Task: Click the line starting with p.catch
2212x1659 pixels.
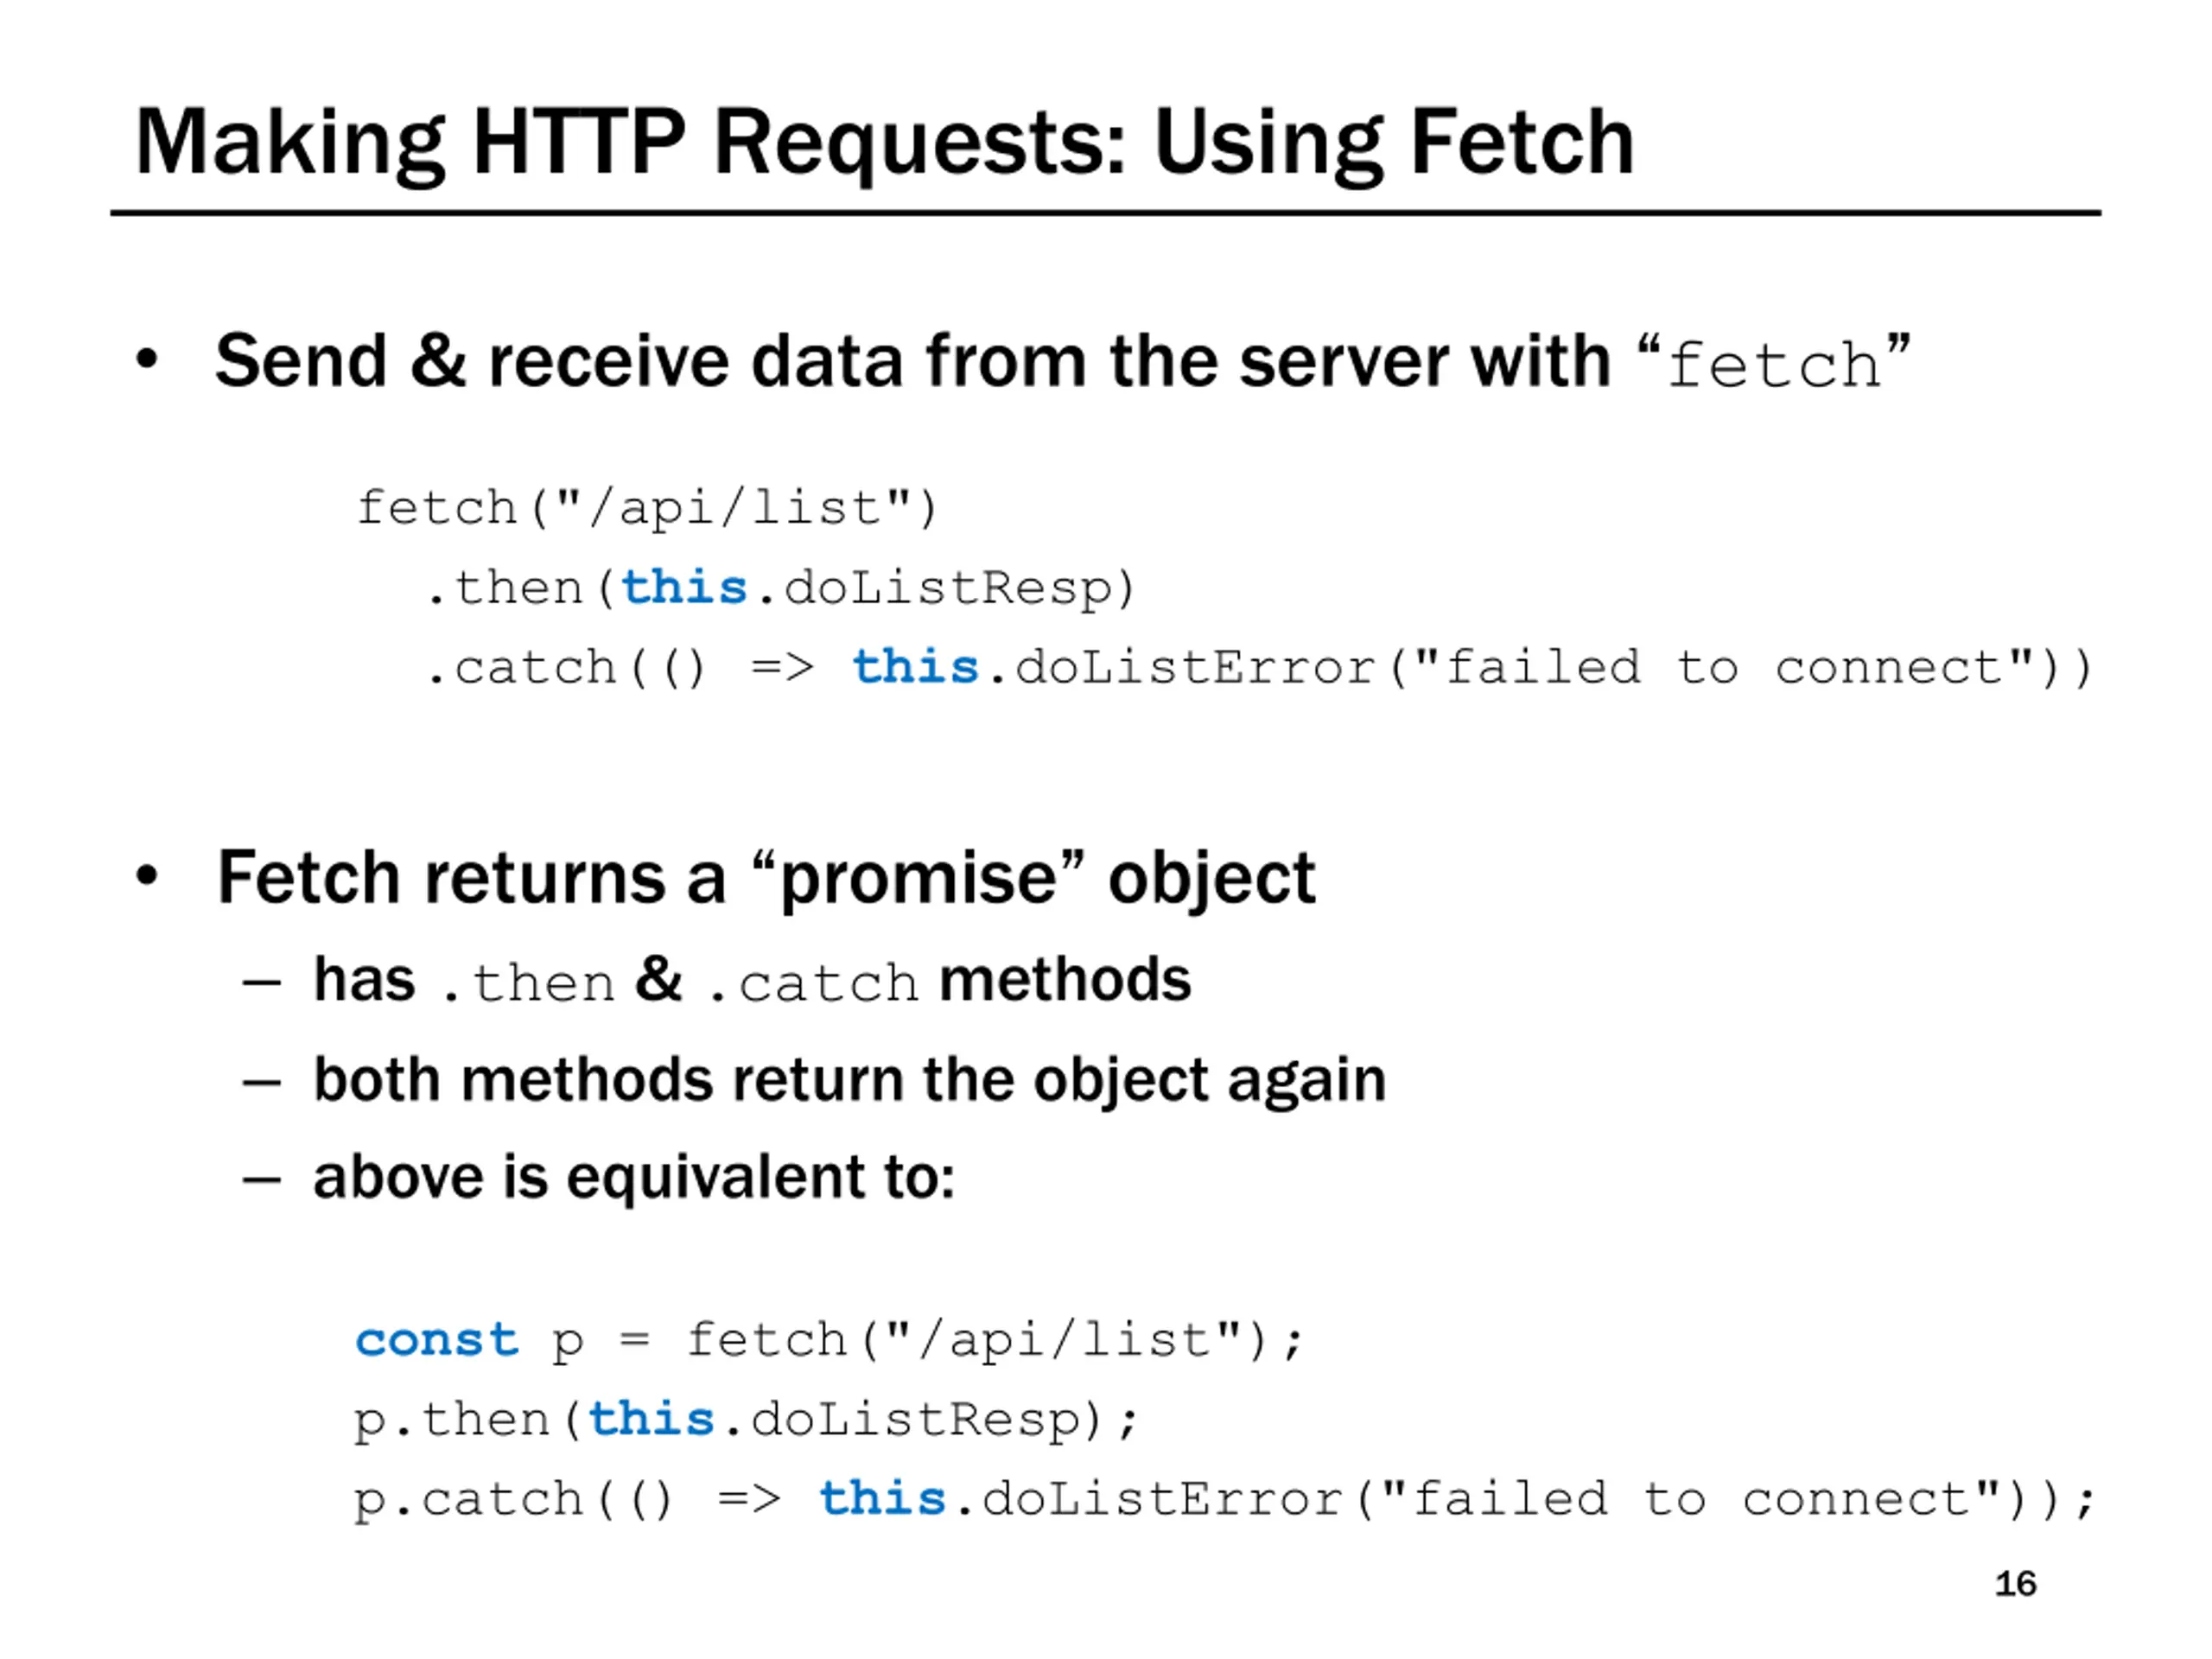Action: (x=1223, y=1500)
